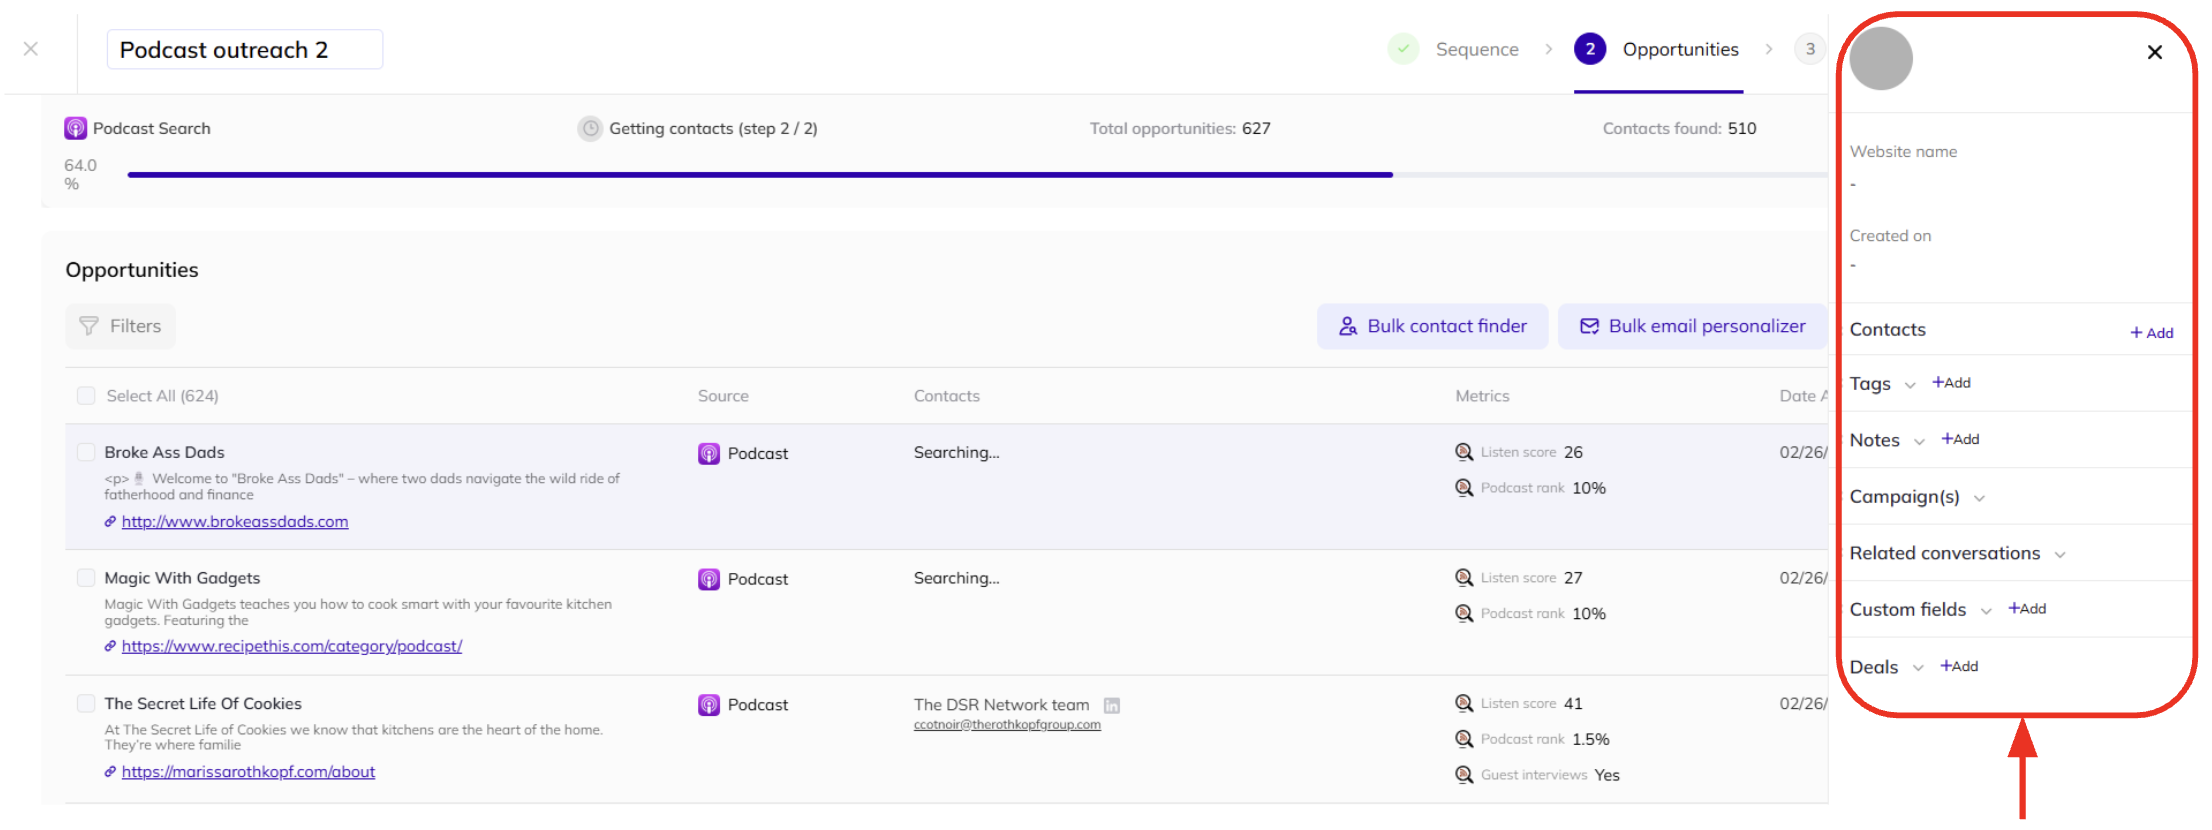
Task: Expand Related conversations section
Action: coord(2060,555)
